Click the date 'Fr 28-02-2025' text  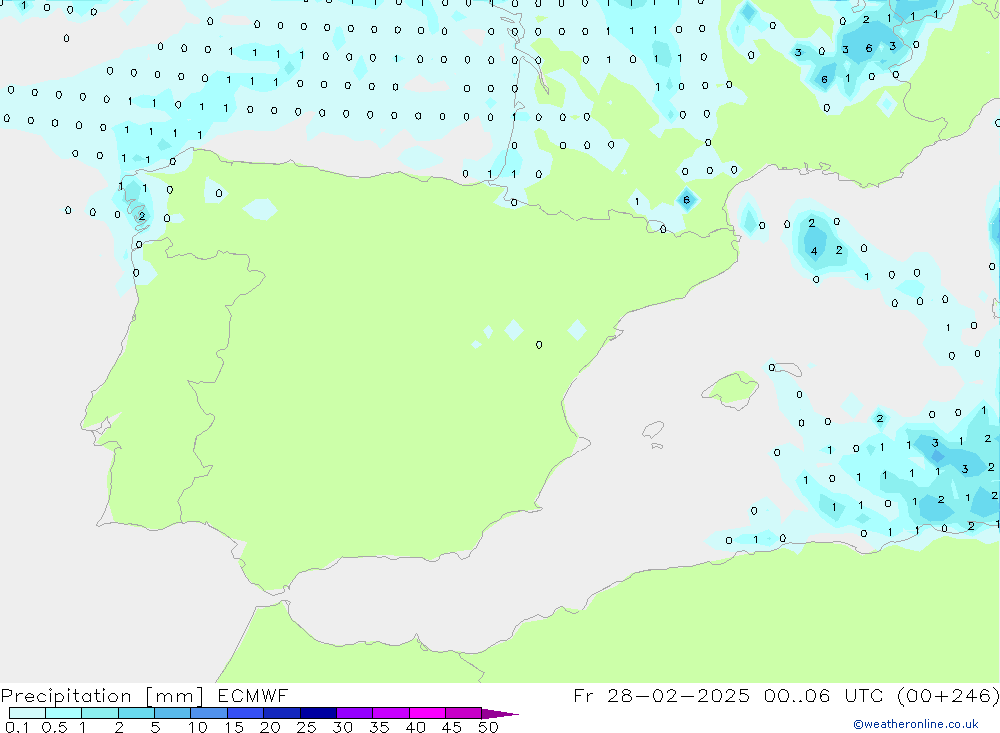[661, 696]
